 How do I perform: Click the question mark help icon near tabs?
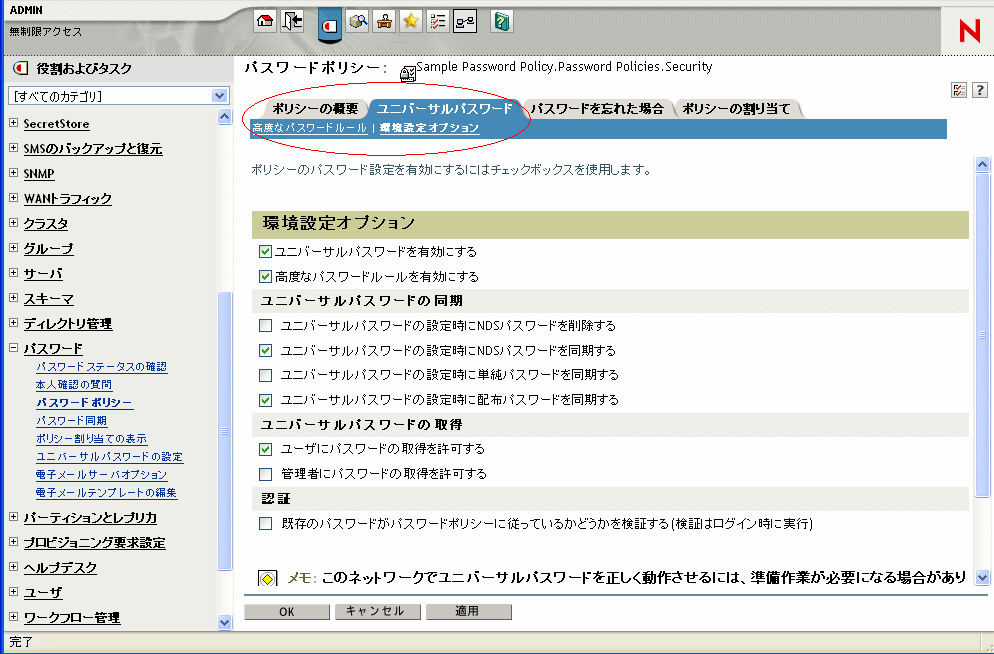click(x=980, y=90)
